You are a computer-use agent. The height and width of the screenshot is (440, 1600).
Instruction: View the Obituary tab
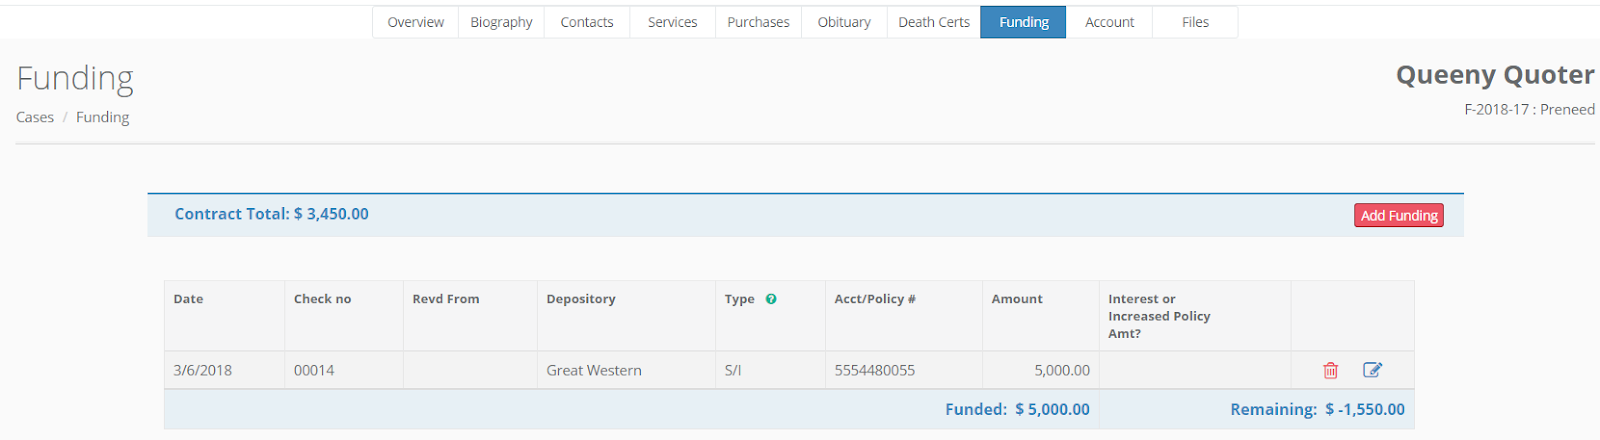[x=844, y=22]
